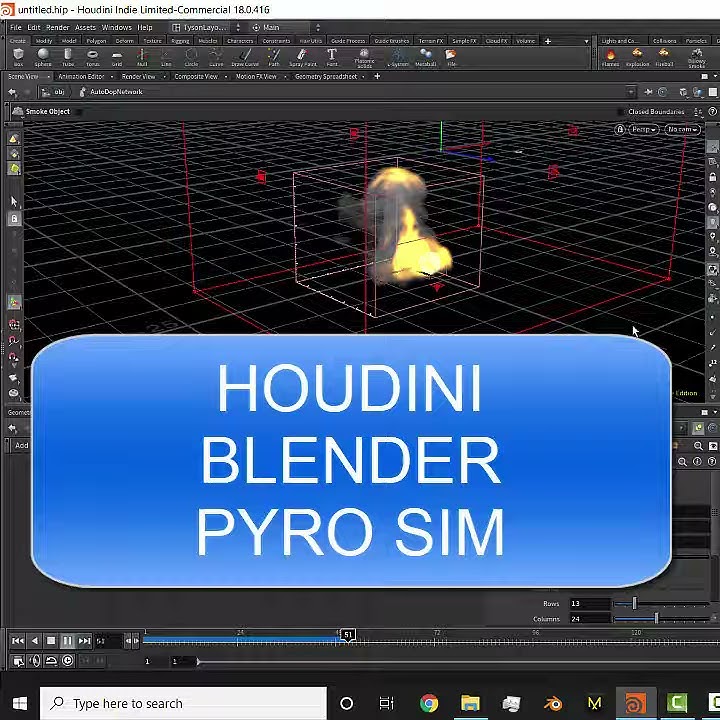
Task: Select the Draw Curve shelf tool
Action: click(245, 57)
